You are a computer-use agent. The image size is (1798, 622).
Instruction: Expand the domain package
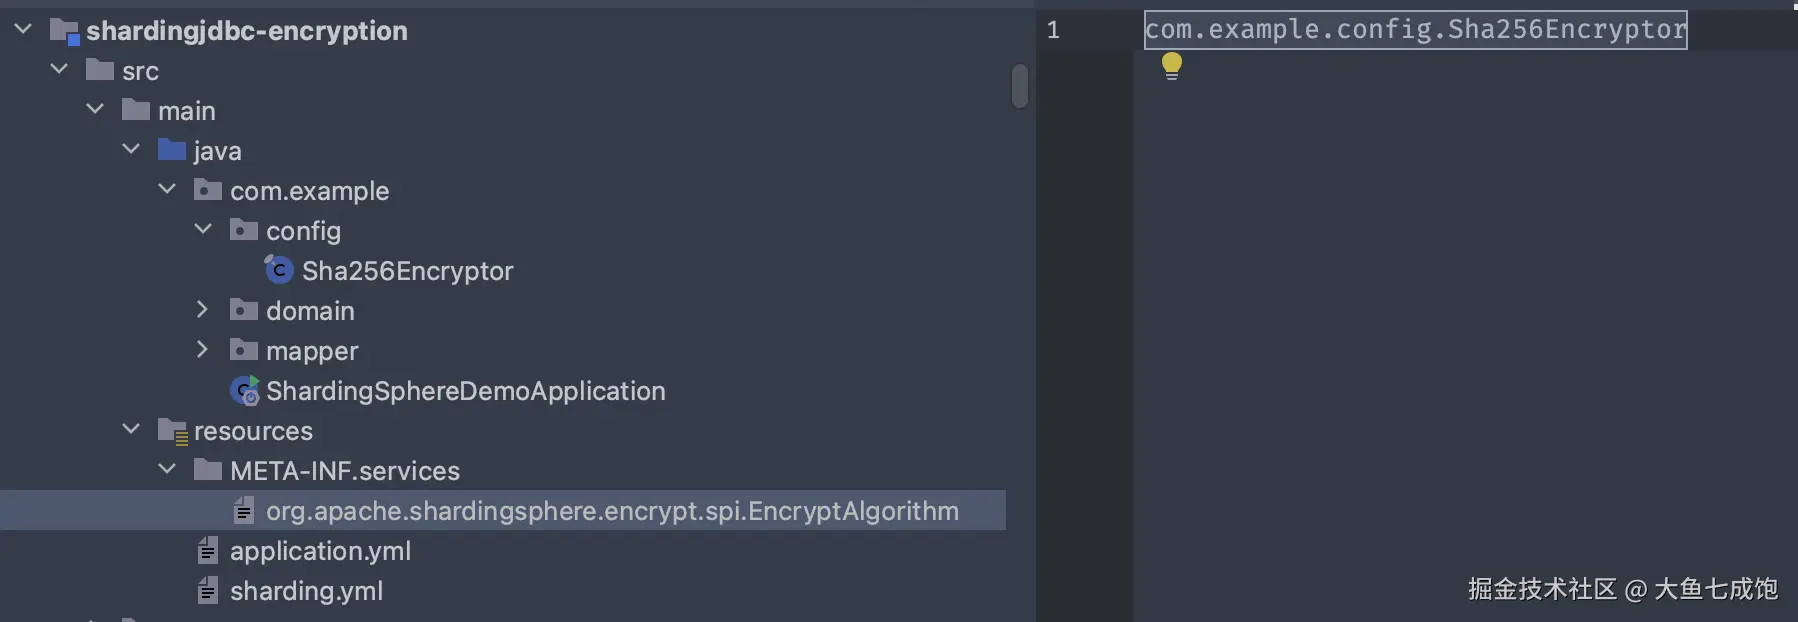[x=202, y=310]
